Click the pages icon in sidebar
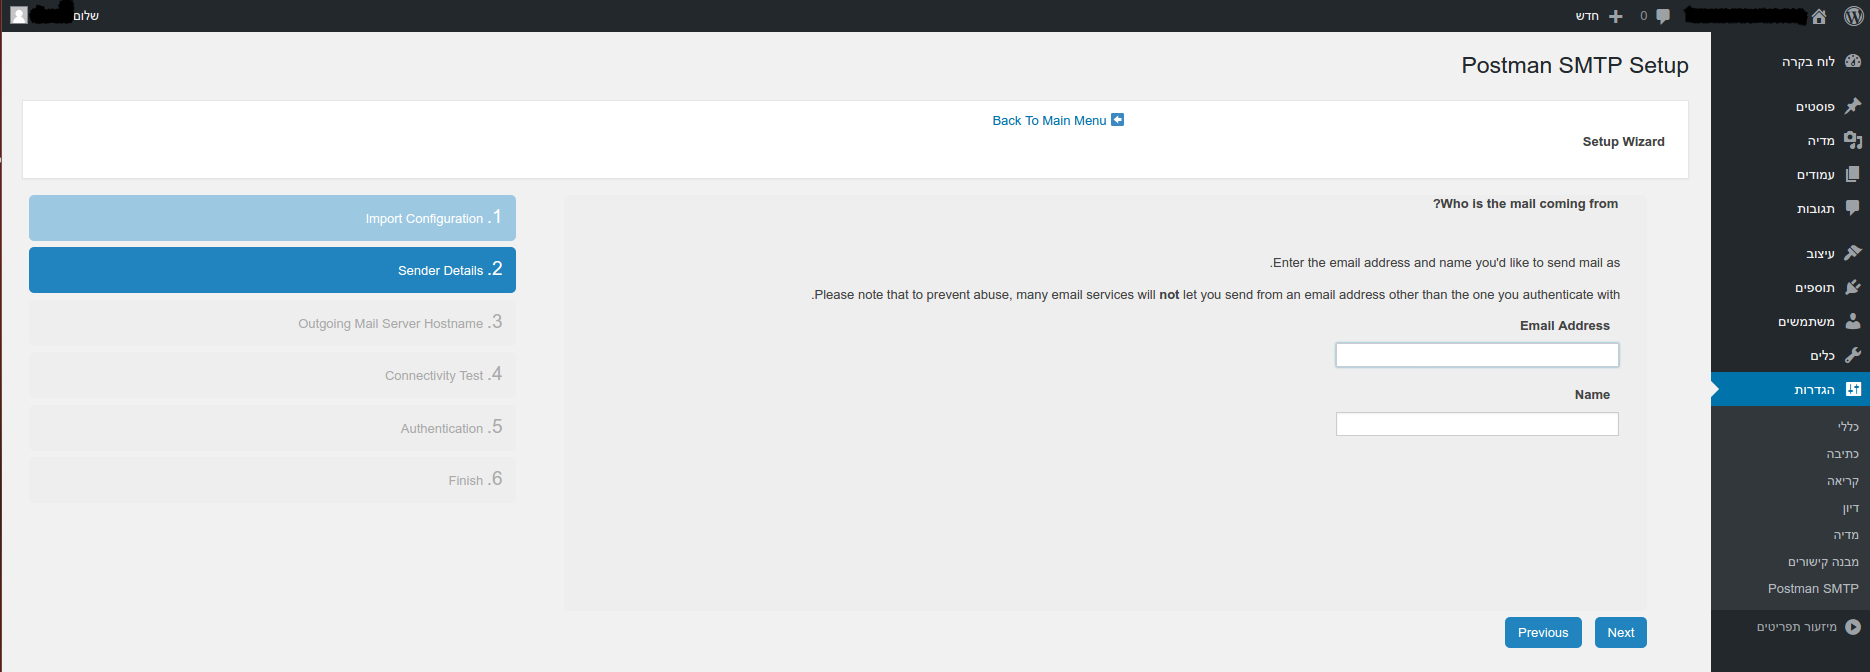This screenshot has width=1870, height=672. pos(1853,174)
